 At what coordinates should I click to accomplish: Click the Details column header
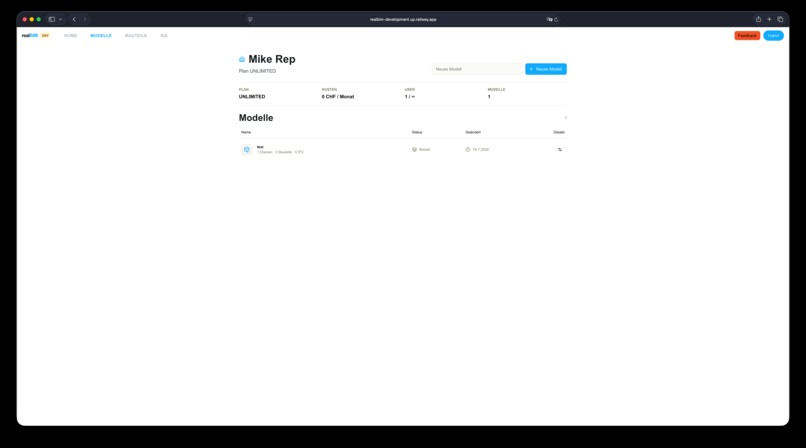[559, 132]
